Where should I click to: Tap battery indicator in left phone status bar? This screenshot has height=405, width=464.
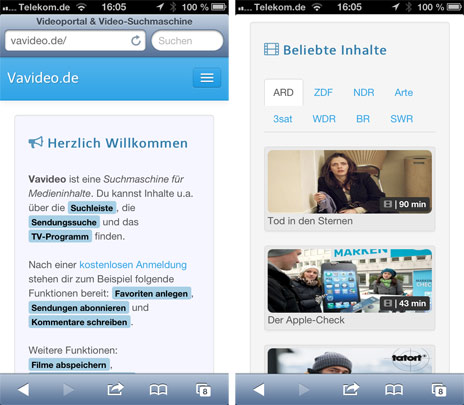click(x=219, y=7)
